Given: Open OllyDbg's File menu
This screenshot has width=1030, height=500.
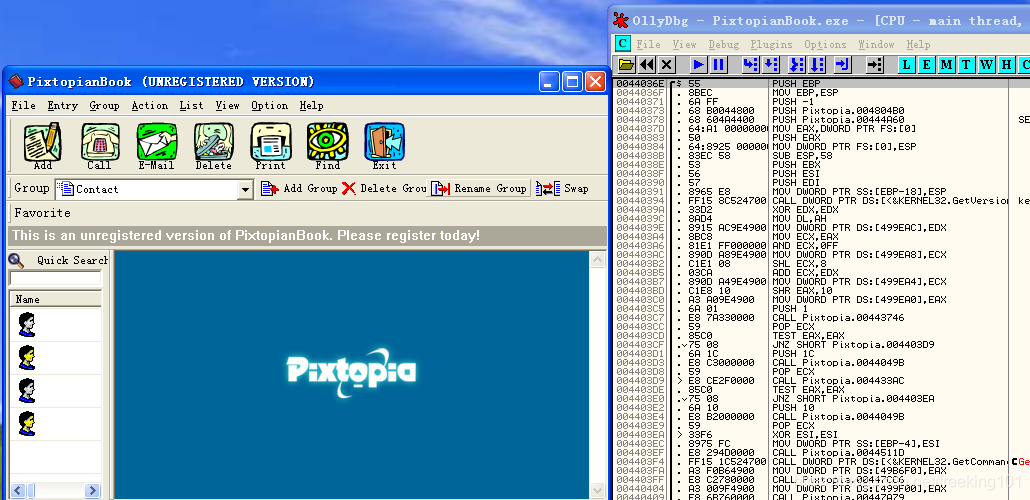Looking at the screenshot, I should (x=648, y=44).
